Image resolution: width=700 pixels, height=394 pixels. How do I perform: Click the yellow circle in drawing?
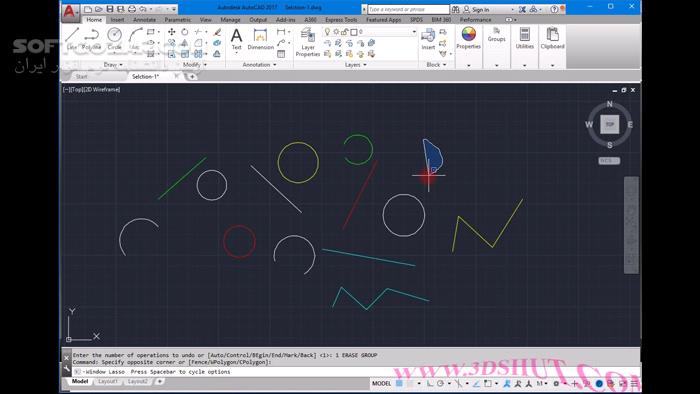click(298, 162)
